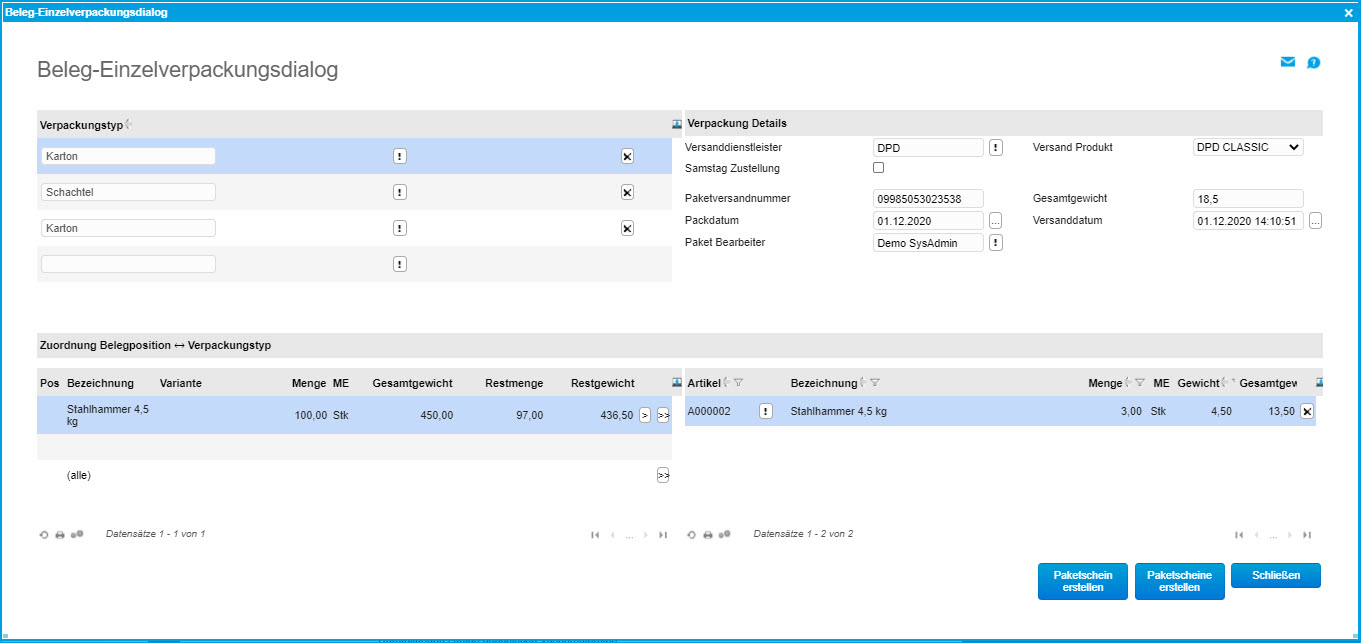Open the help question mark icon

coord(1313,62)
